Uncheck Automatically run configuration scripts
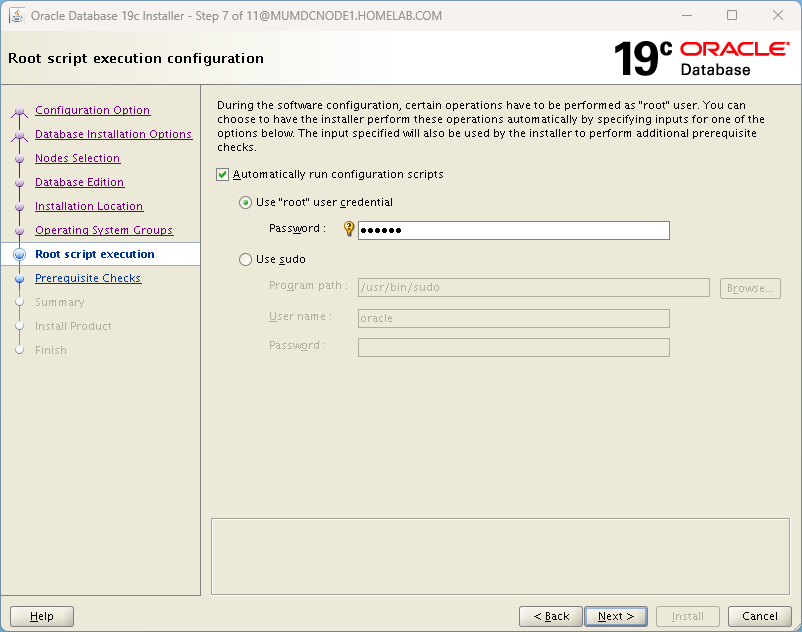The image size is (802, 632). [223, 175]
